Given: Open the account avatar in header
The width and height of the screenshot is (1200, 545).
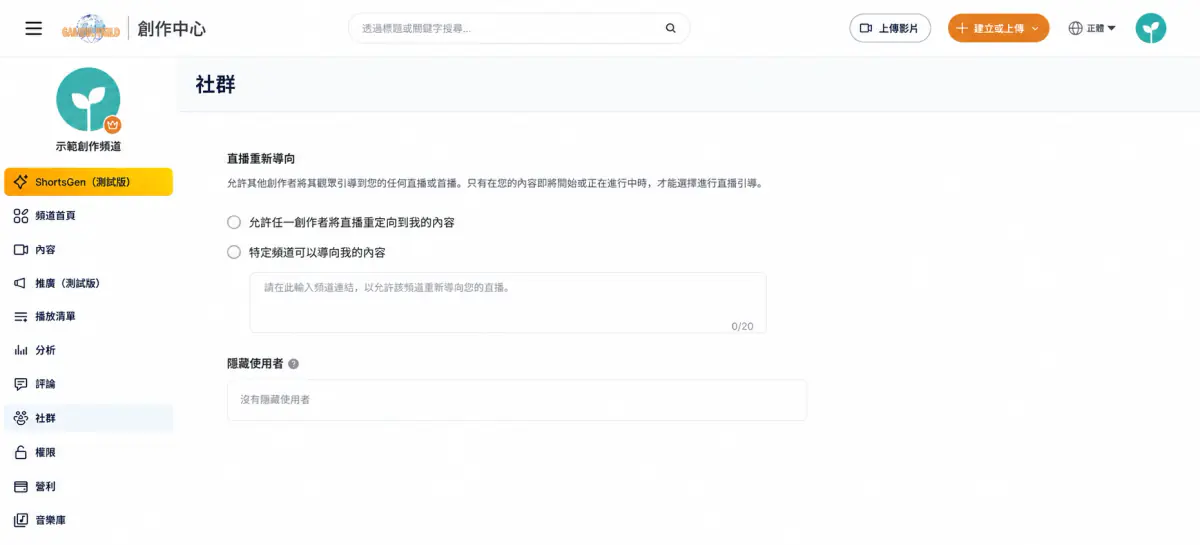Looking at the screenshot, I should (1151, 28).
